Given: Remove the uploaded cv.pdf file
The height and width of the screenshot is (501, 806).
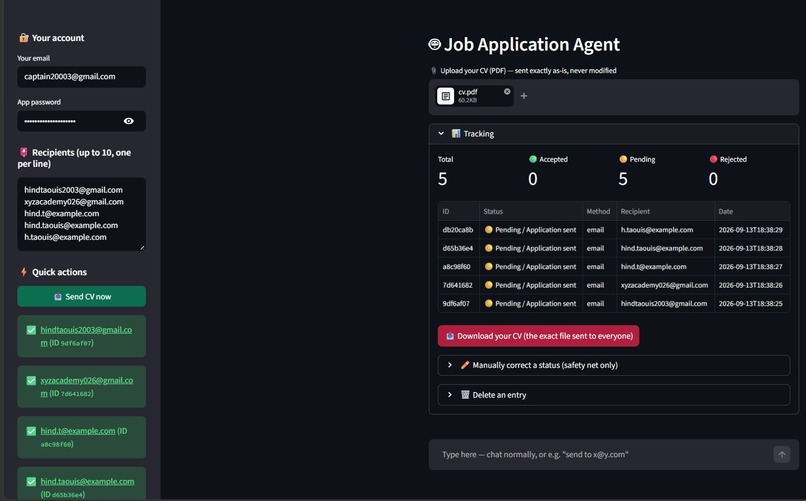Looking at the screenshot, I should click(507, 91).
